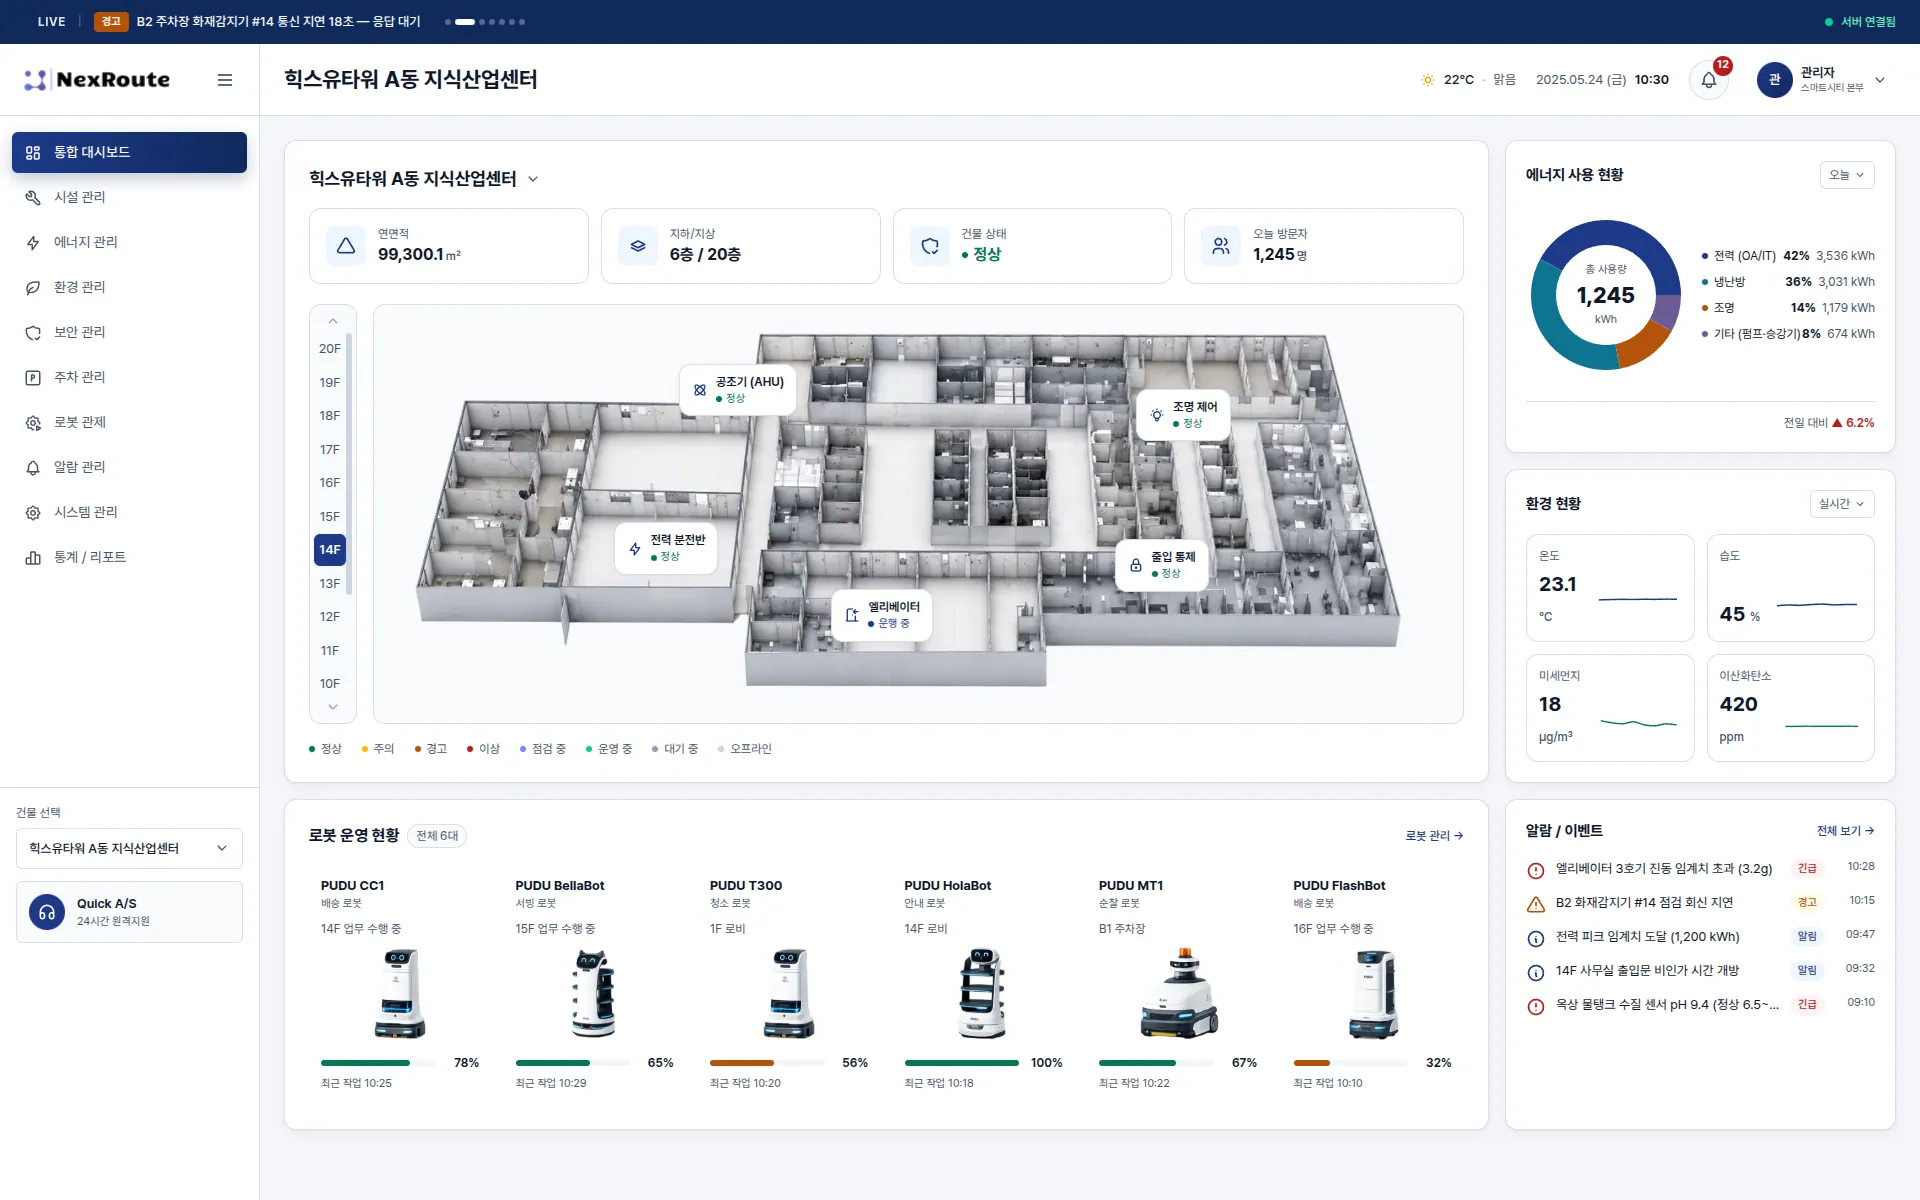Click the floor list up chevron
The width and height of the screenshot is (1920, 1200).
pyautogui.click(x=333, y=321)
